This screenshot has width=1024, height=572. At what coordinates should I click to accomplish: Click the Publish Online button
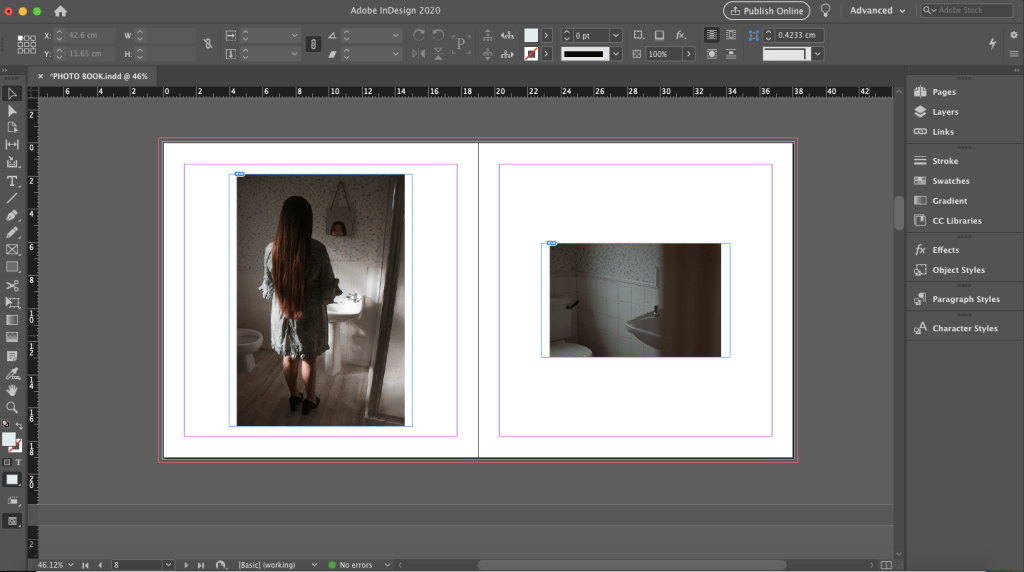766,11
